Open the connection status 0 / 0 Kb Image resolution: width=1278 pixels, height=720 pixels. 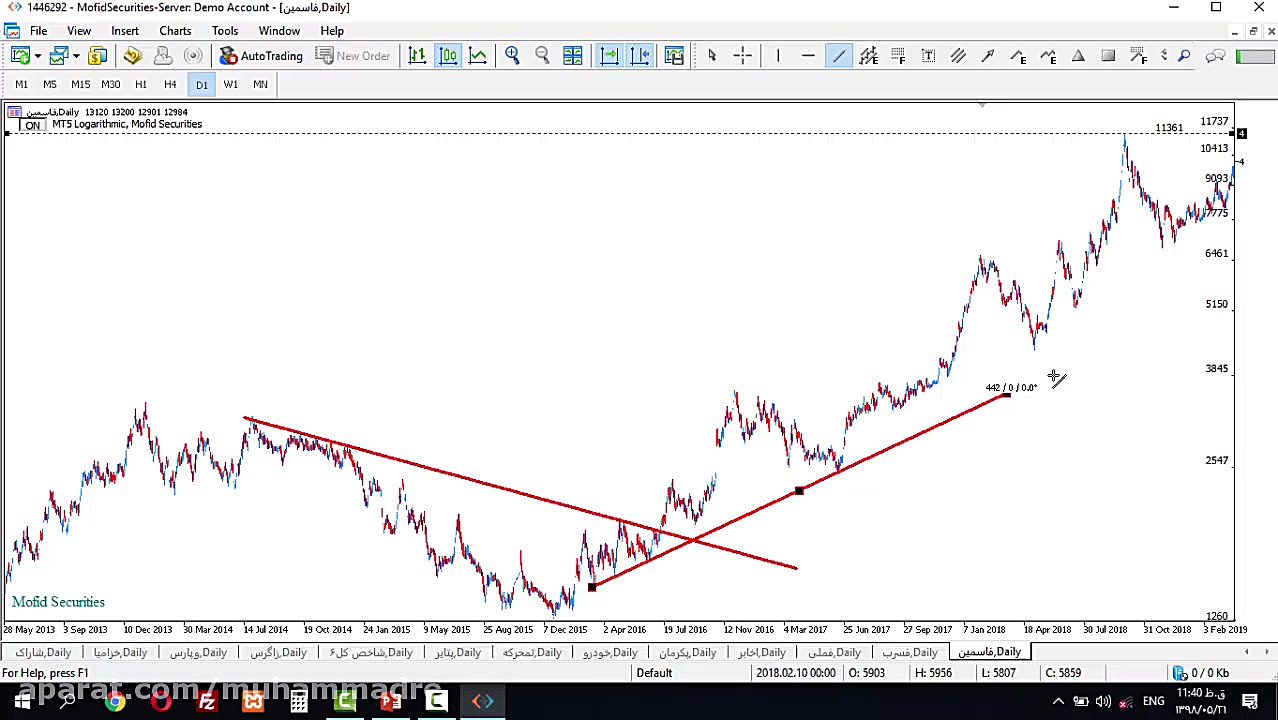(x=1200, y=673)
